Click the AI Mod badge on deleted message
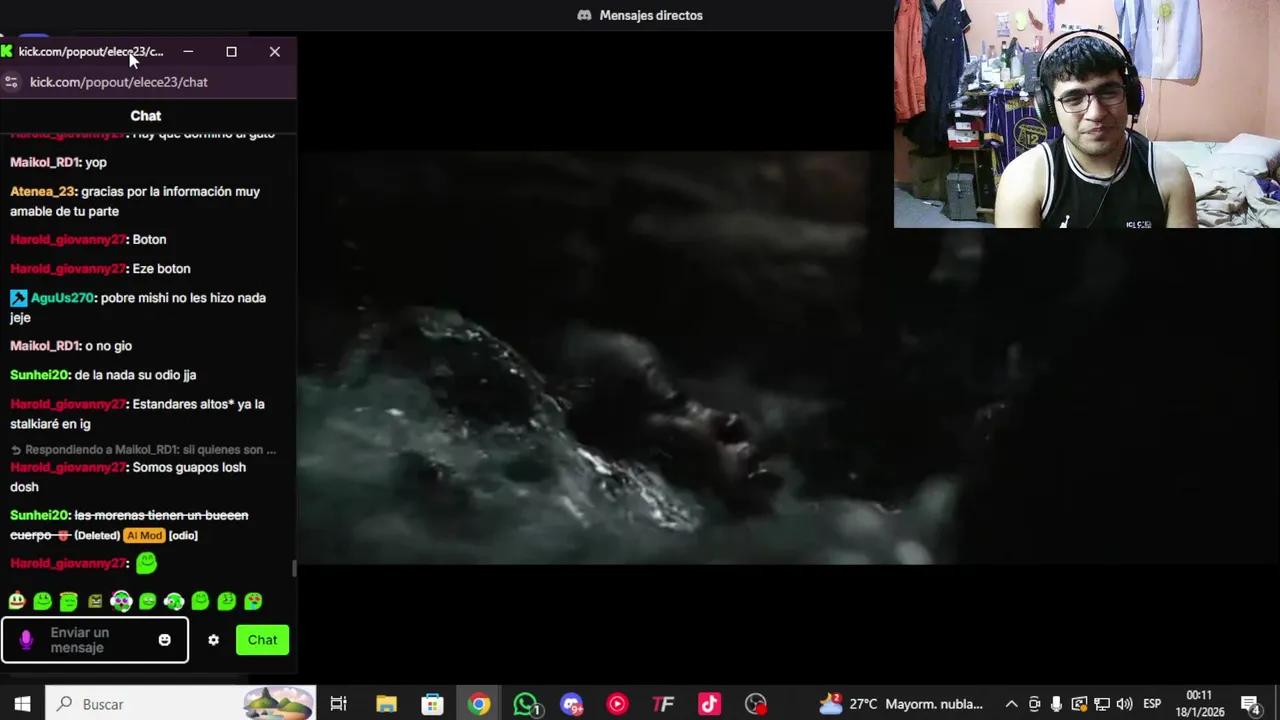The width and height of the screenshot is (1280, 720). [x=144, y=536]
